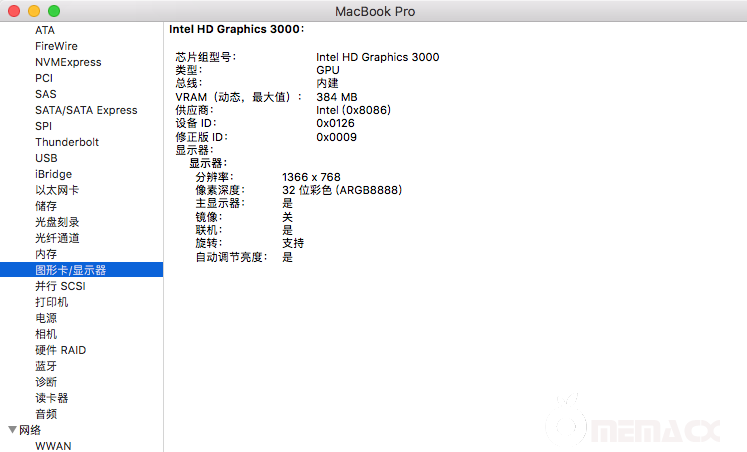Select FireWire in the sidebar
Screen dimensions: 747x452
[x=56, y=46]
